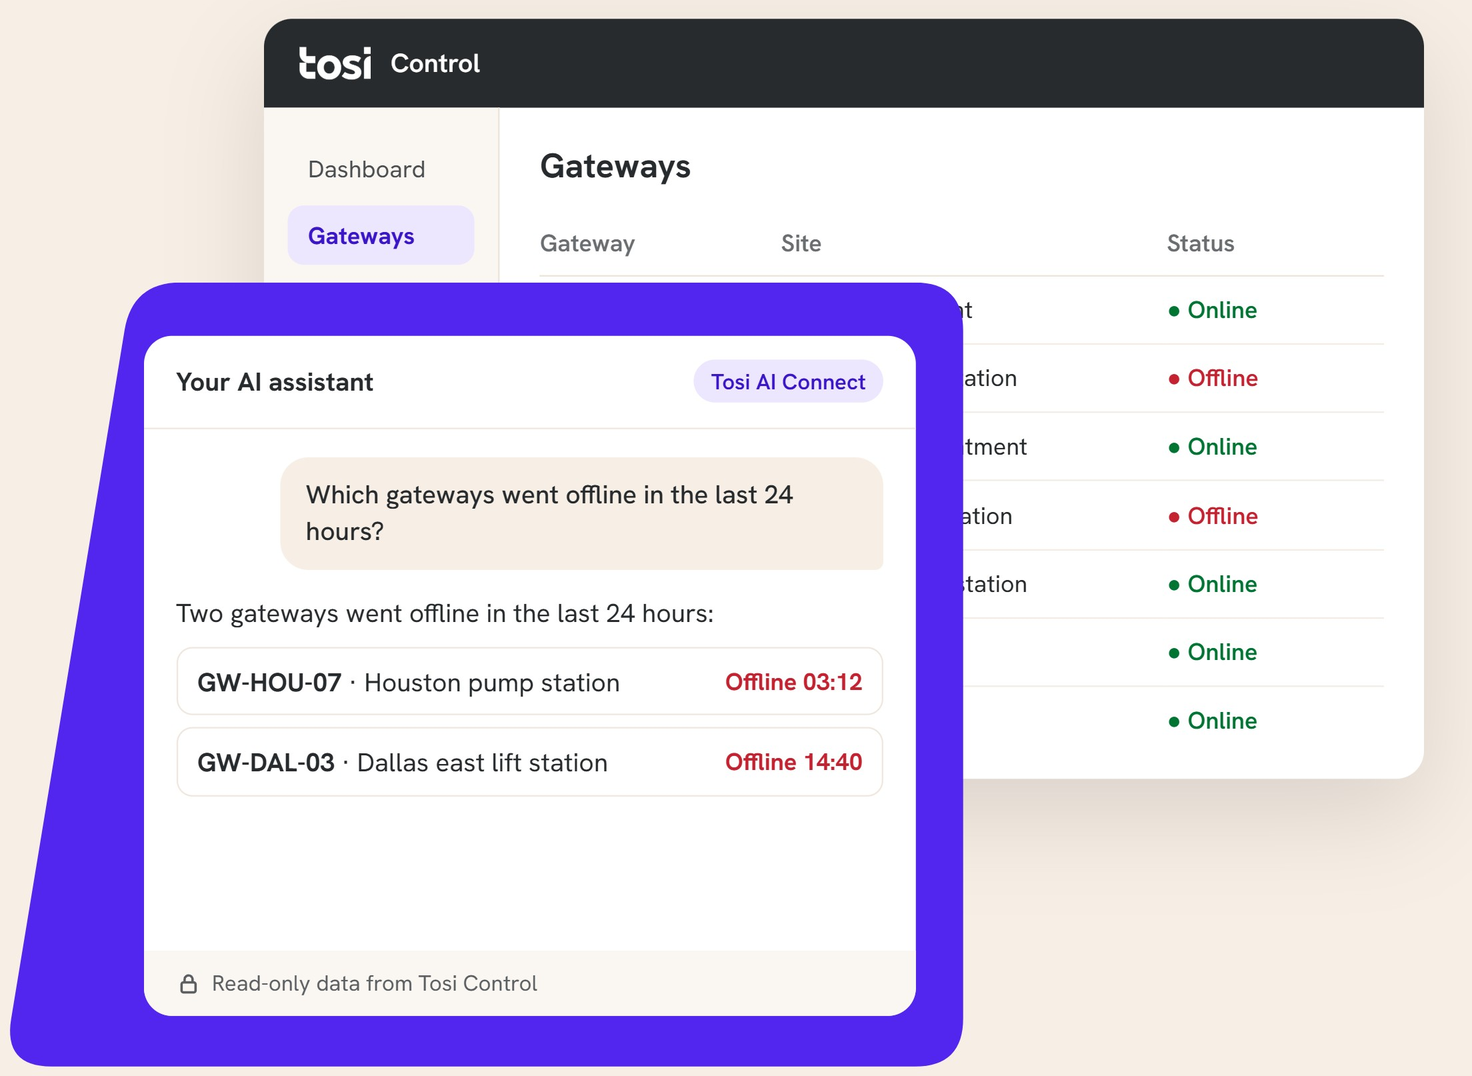Click the Control label in header

(x=435, y=63)
